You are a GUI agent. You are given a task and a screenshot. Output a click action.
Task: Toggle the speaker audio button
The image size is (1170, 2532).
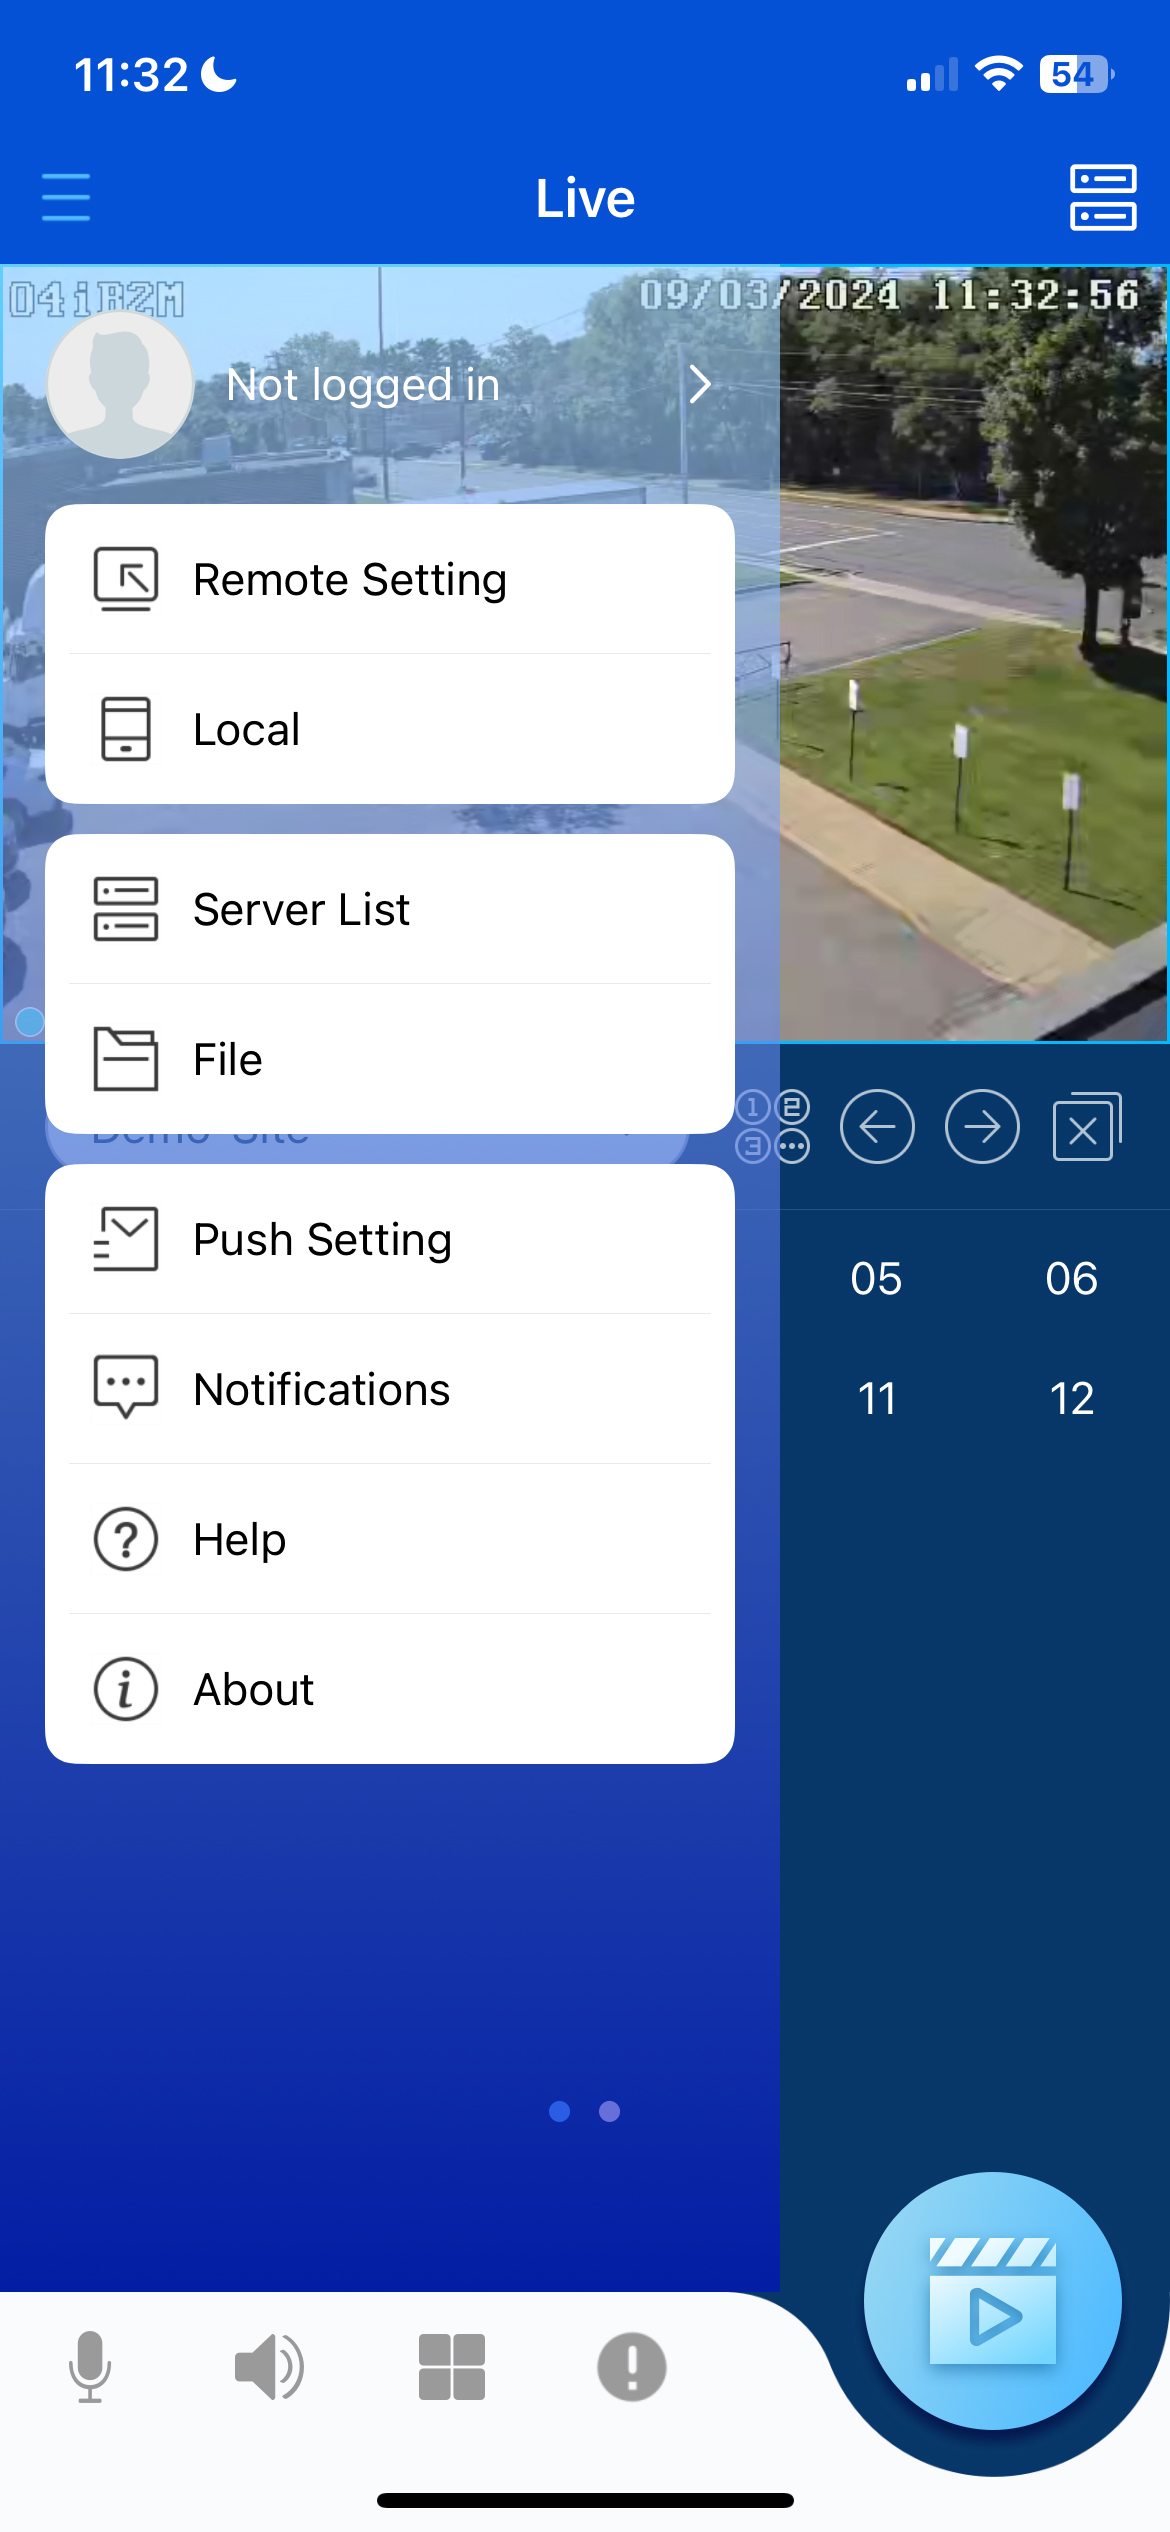tap(269, 2366)
